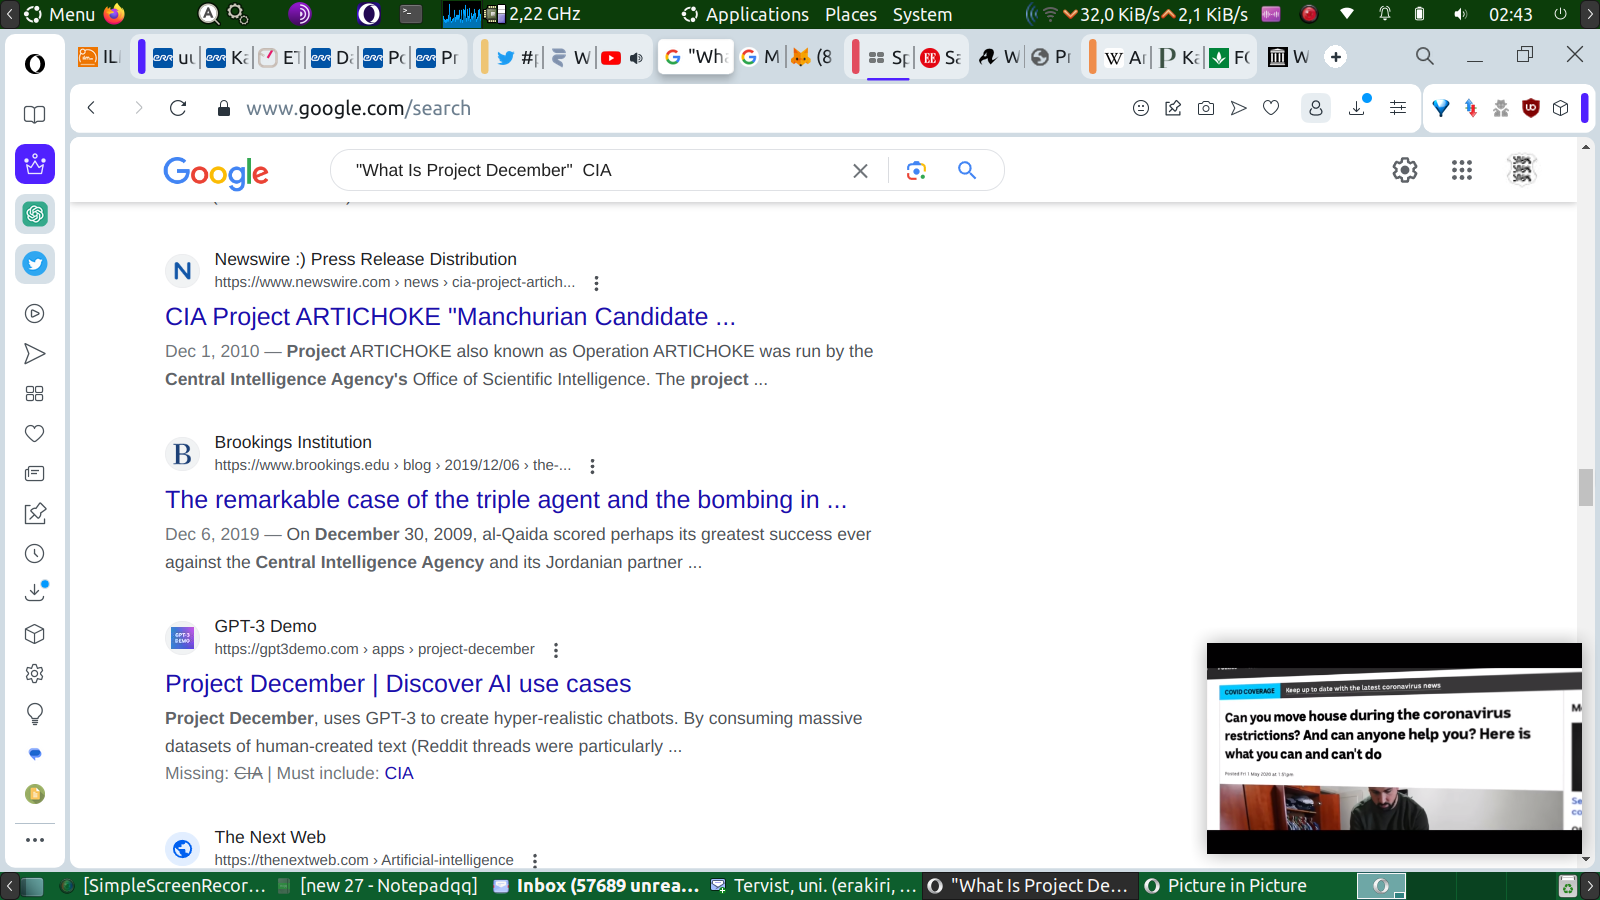Open Notepadqq window from the taskbar
Image resolution: width=1600 pixels, height=900 pixels.
(x=378, y=886)
